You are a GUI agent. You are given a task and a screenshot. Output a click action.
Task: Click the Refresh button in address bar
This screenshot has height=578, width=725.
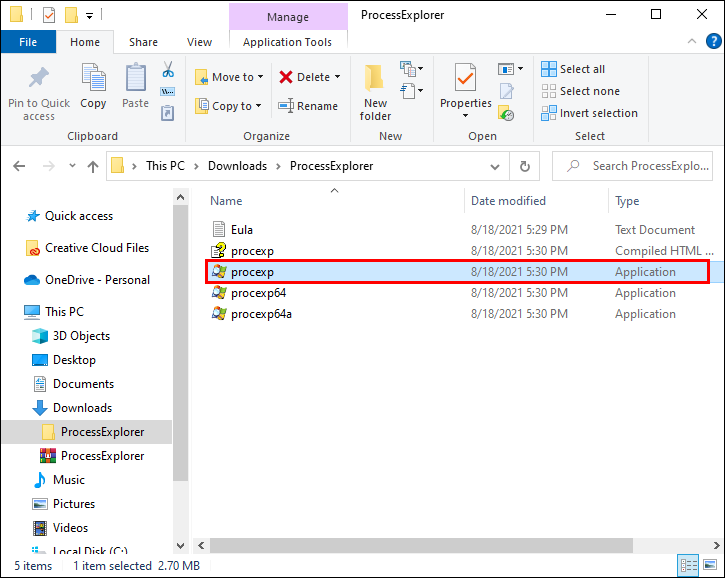(x=524, y=166)
